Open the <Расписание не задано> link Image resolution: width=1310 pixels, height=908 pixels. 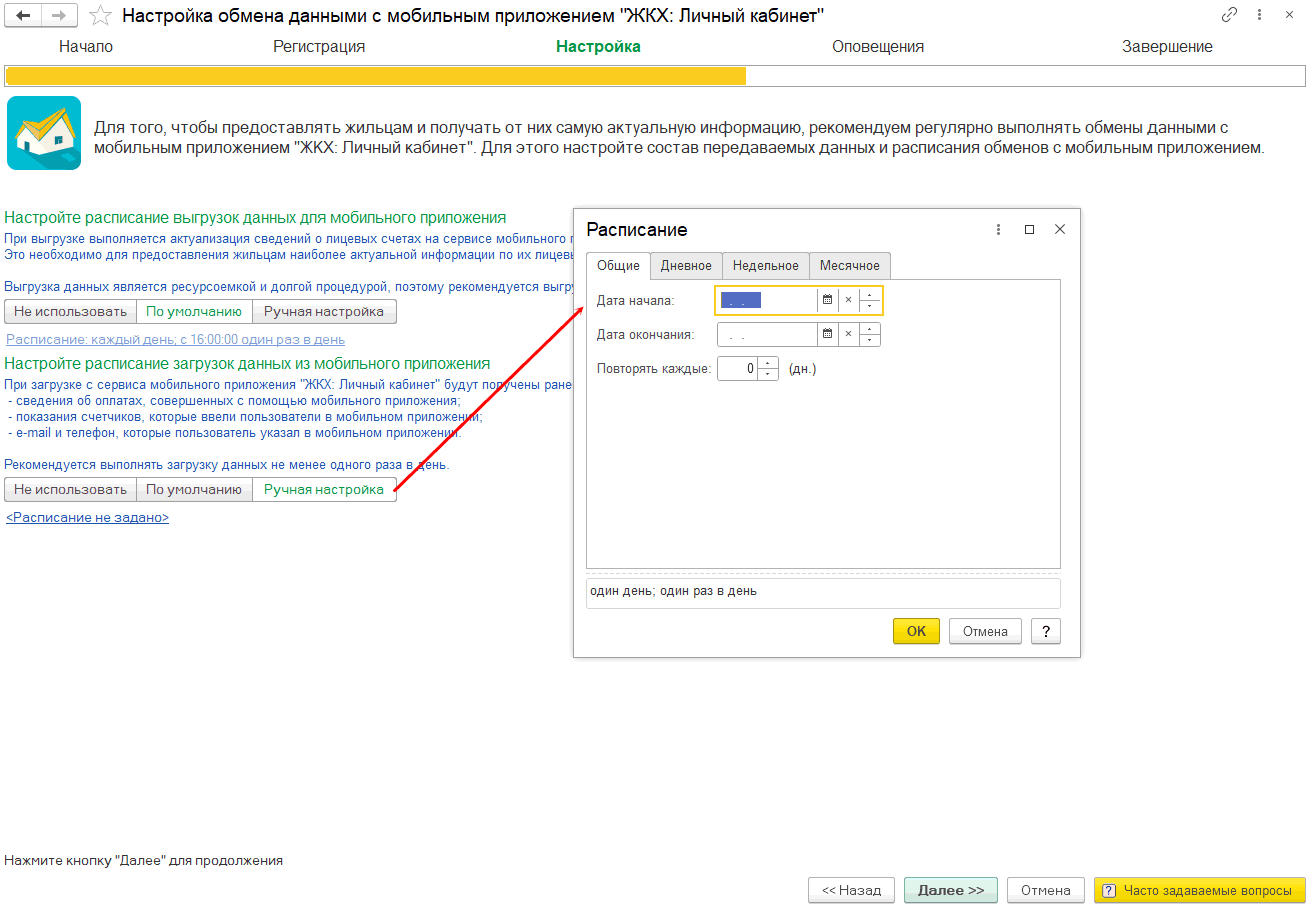pos(87,518)
